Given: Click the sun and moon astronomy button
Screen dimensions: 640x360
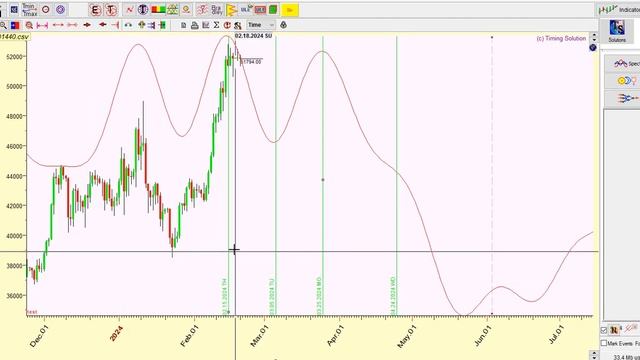Looking at the screenshot, I should point(622,81).
